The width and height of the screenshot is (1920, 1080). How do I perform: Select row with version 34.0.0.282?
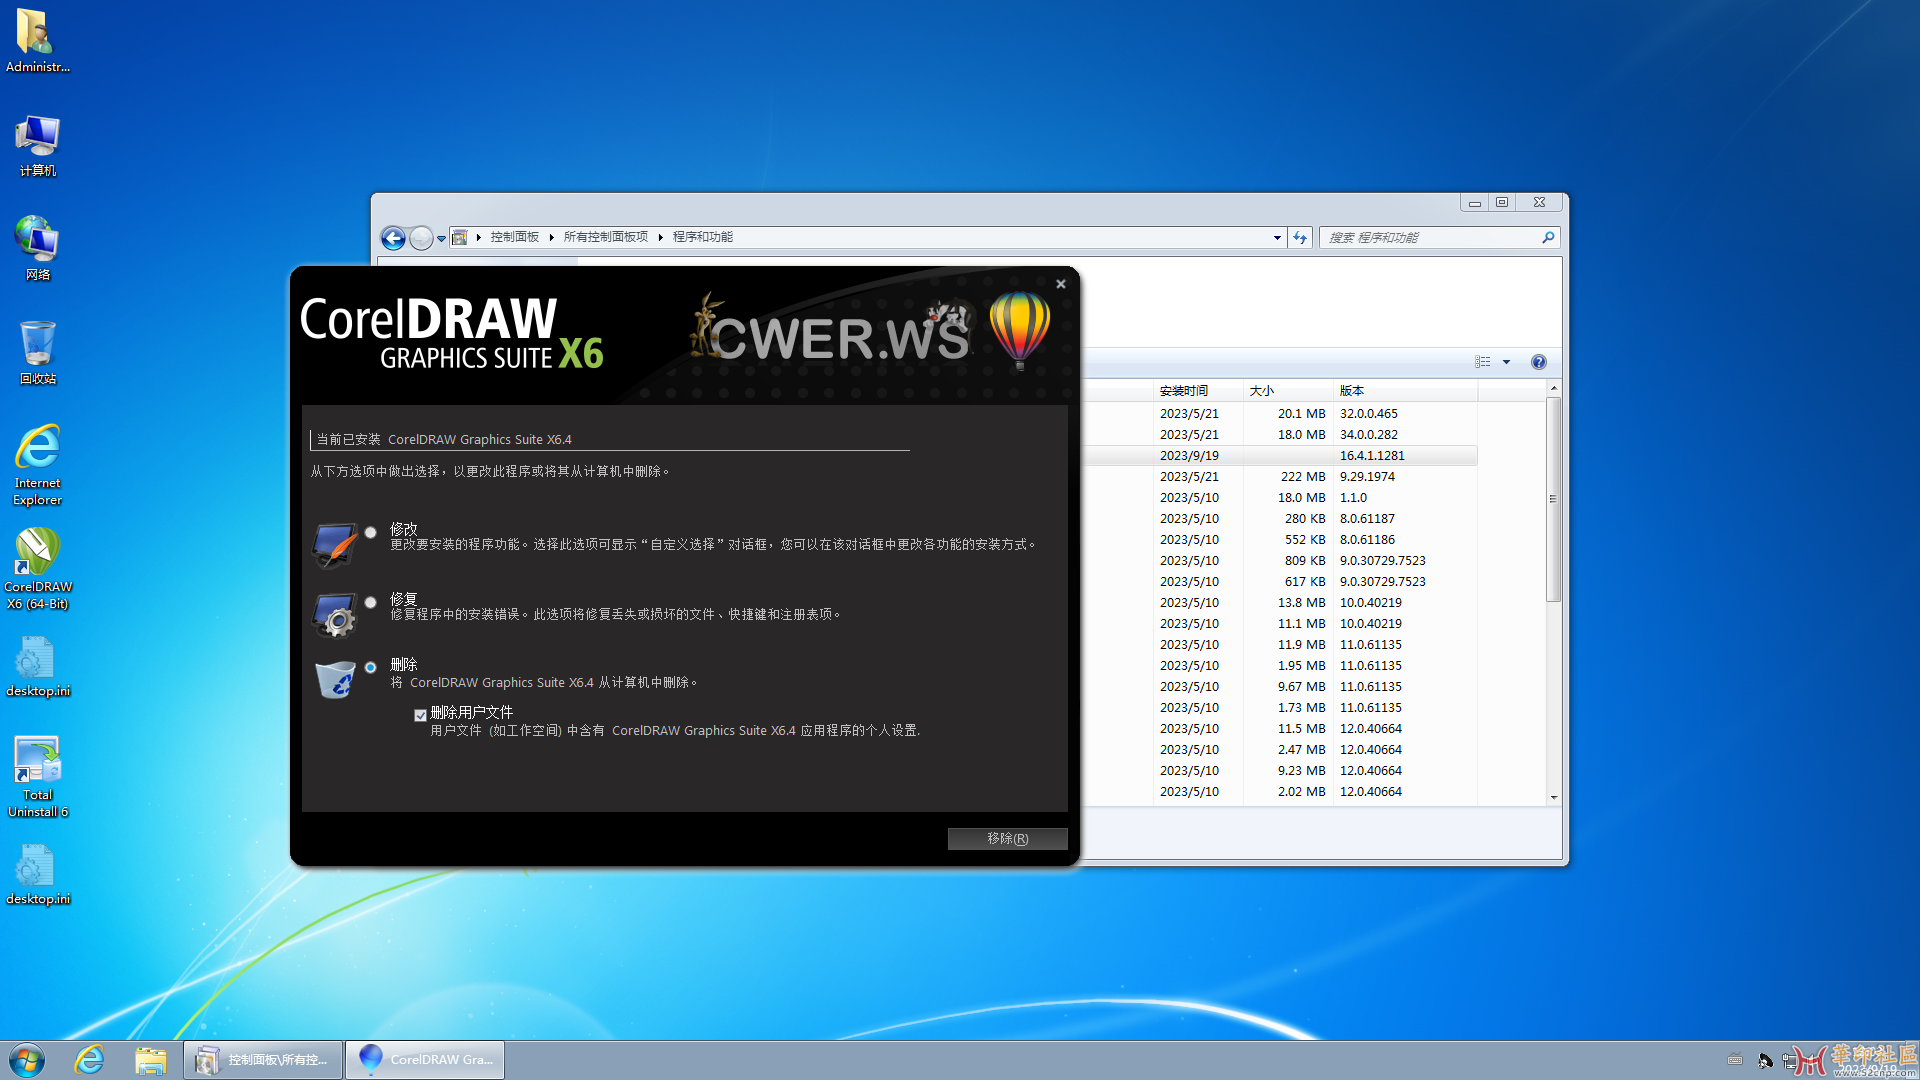[x=1280, y=434]
